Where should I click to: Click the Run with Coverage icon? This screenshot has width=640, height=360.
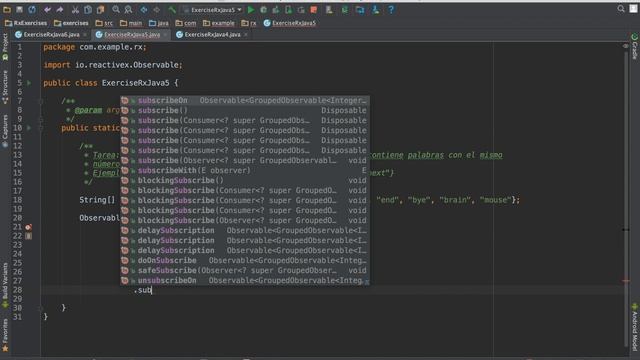(276, 9)
